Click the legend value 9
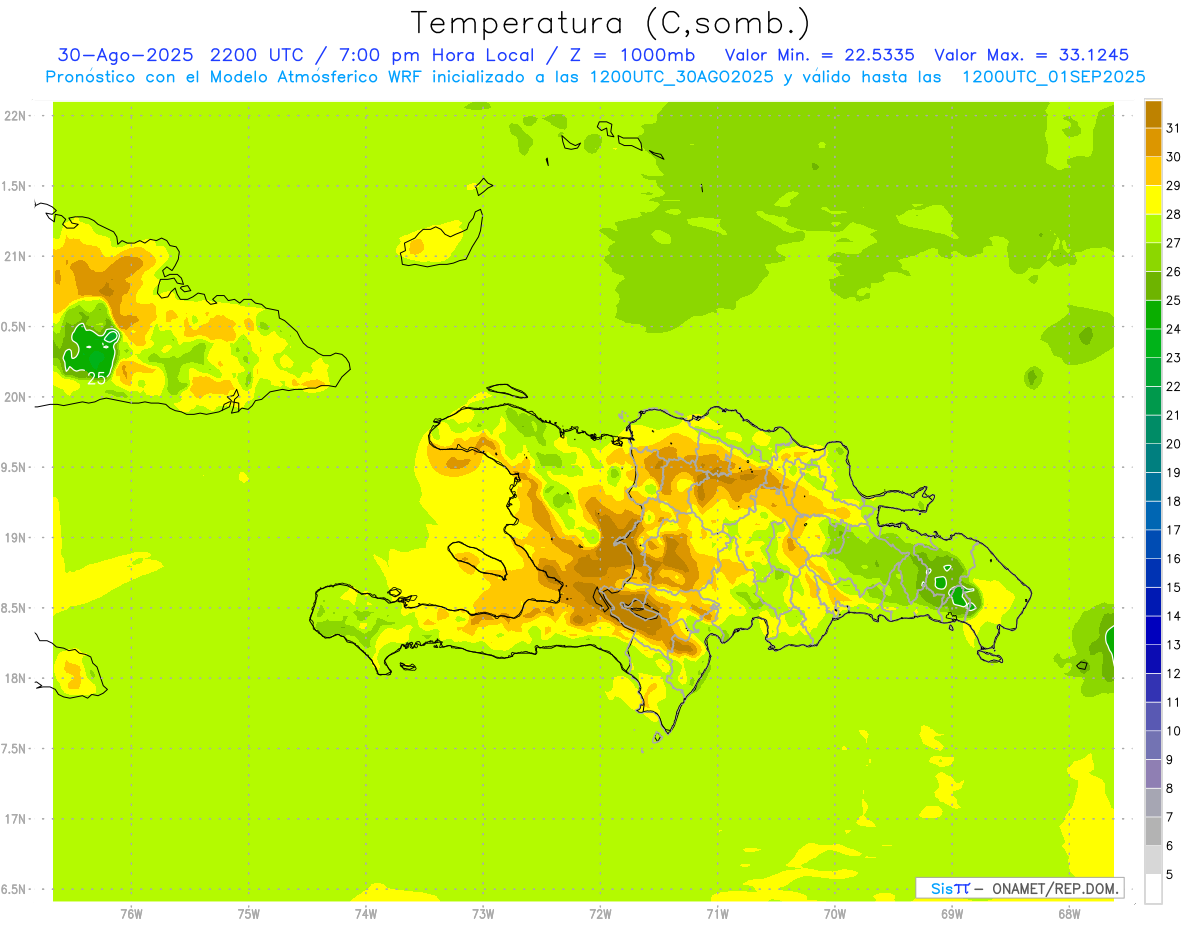1200x927 pixels. (x=1170, y=760)
